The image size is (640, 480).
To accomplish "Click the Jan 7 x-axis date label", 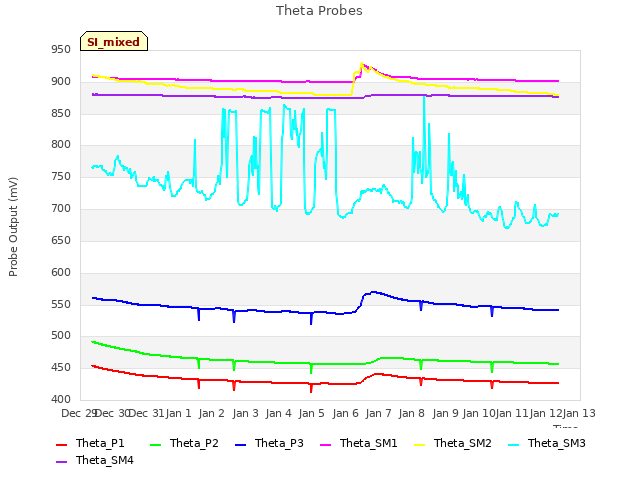I will (378, 413).
